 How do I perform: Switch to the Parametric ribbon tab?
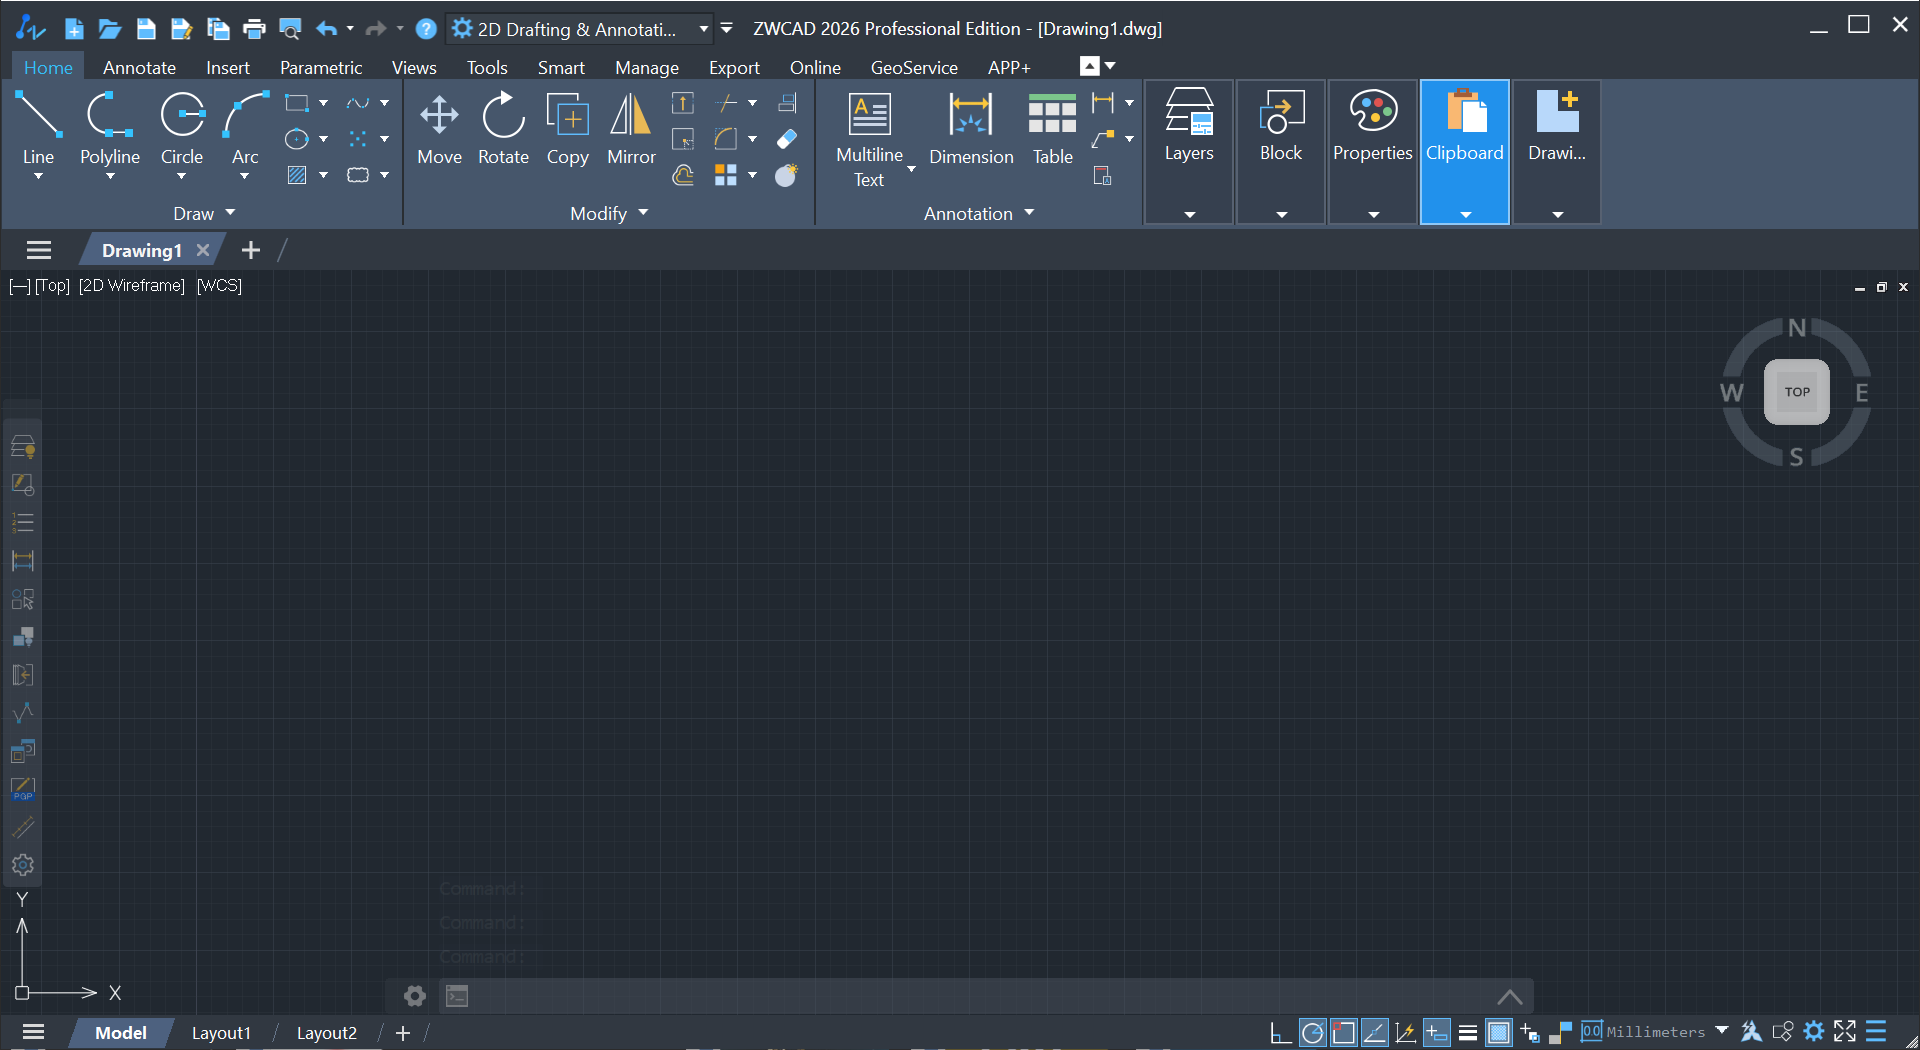tap(320, 67)
